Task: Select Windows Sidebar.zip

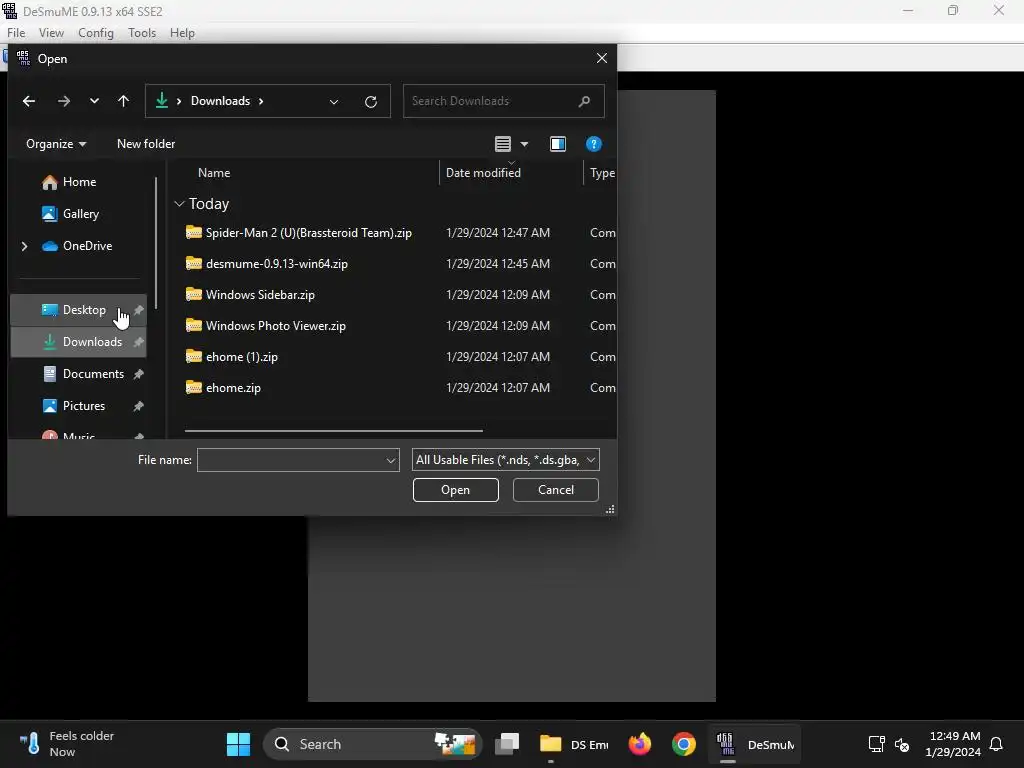Action: pyautogui.click(x=261, y=295)
